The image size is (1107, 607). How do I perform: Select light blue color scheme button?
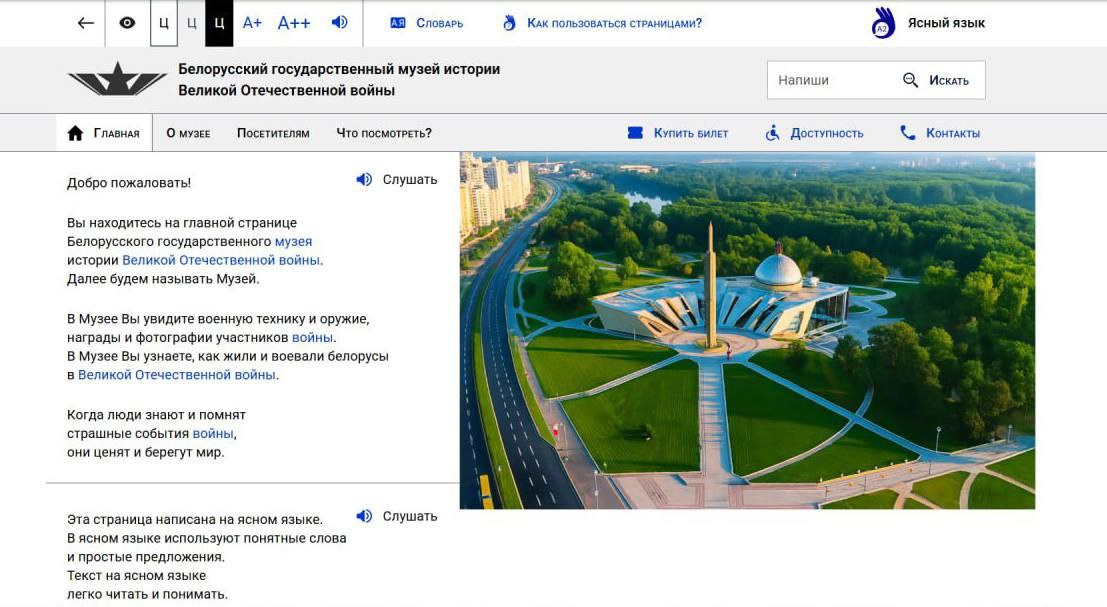192,23
